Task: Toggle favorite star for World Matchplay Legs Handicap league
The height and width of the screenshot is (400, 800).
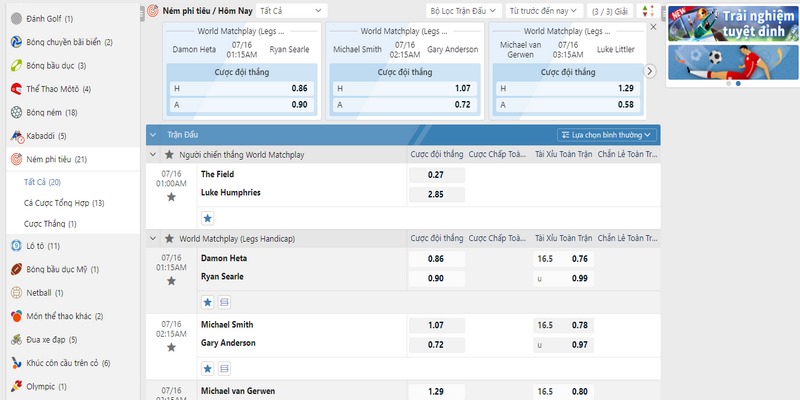Action: click(x=169, y=239)
